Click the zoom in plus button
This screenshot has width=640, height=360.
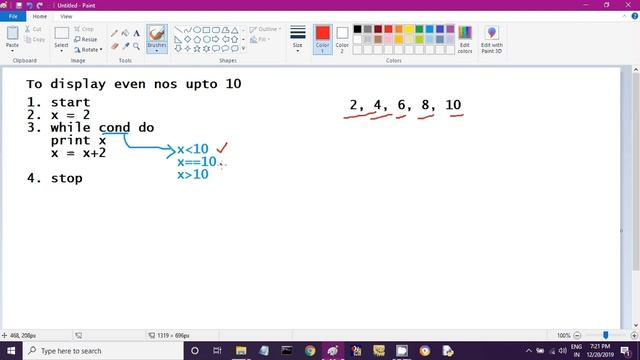click(x=634, y=335)
